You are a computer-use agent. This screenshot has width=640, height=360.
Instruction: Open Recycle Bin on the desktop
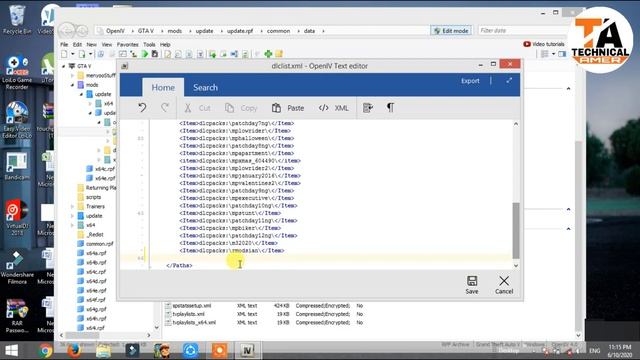[x=17, y=20]
